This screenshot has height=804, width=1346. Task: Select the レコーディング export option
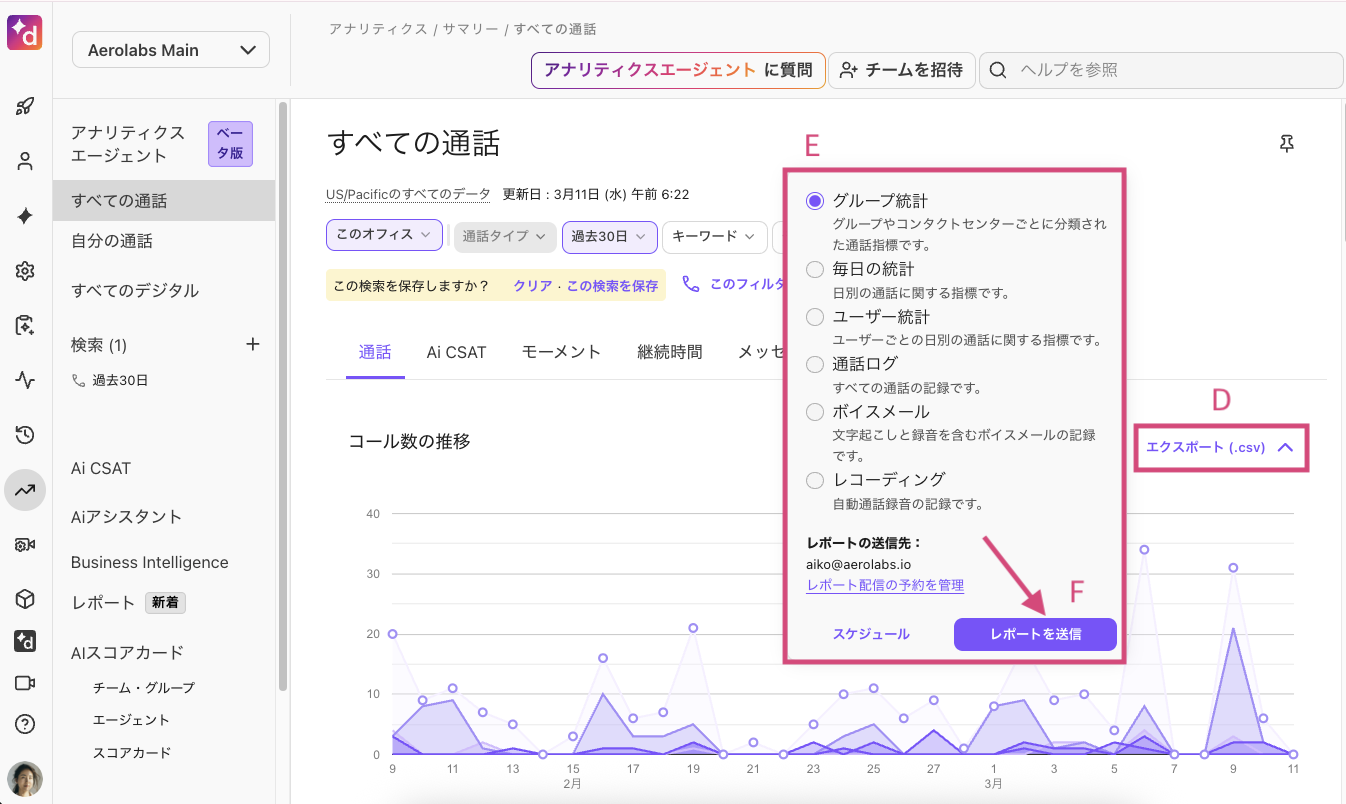point(815,480)
